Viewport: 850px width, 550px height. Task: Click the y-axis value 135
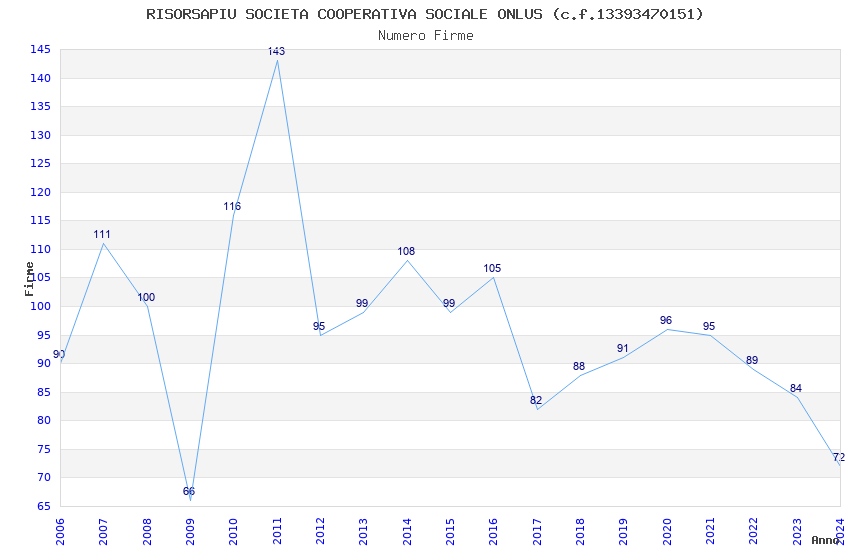click(41, 107)
